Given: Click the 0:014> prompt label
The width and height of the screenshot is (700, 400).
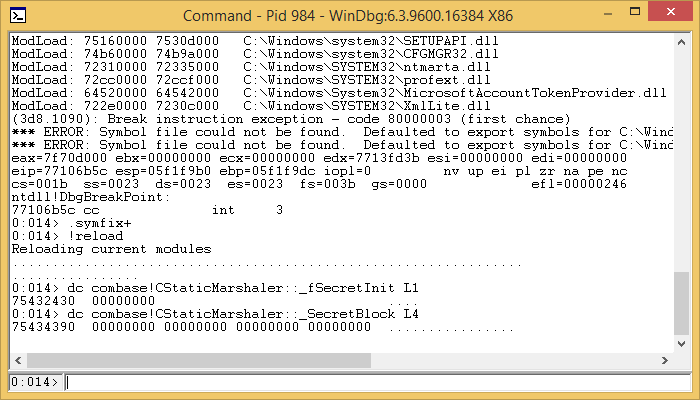Looking at the screenshot, I should click(x=32, y=382).
